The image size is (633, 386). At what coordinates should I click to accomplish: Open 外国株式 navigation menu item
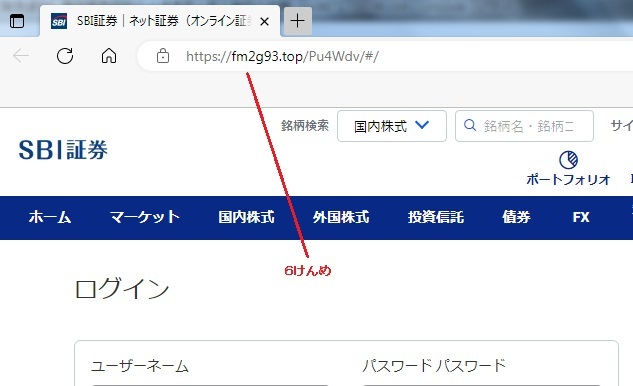click(x=341, y=217)
